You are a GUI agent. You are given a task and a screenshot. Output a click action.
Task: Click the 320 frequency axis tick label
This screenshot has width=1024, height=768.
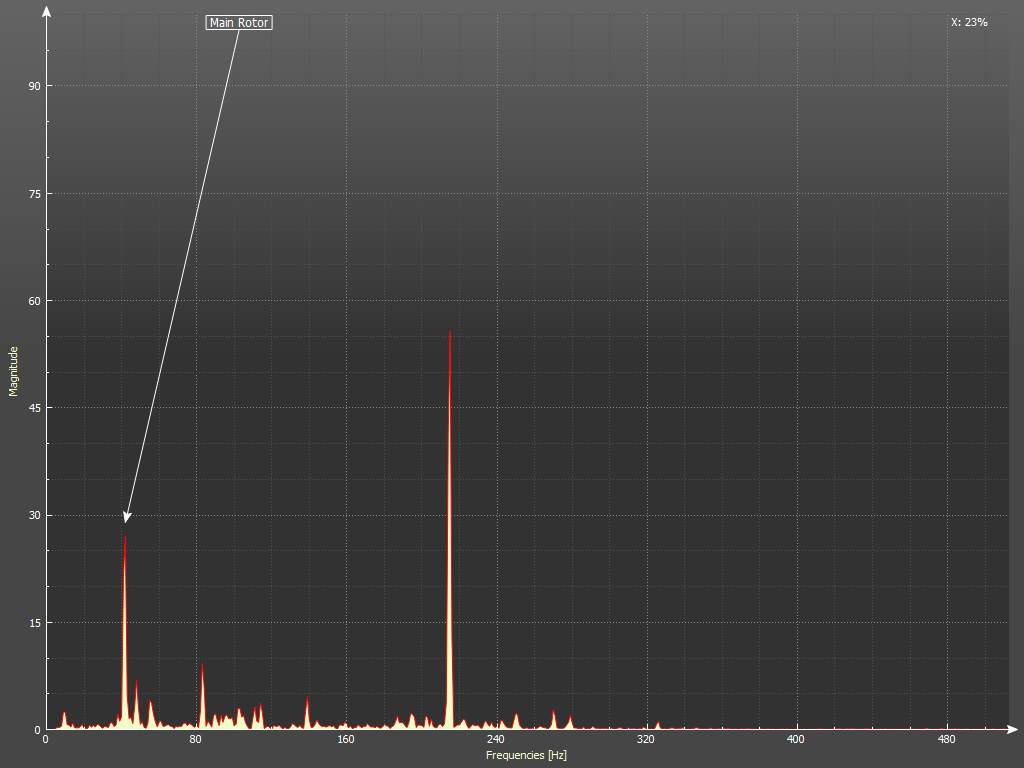click(646, 740)
